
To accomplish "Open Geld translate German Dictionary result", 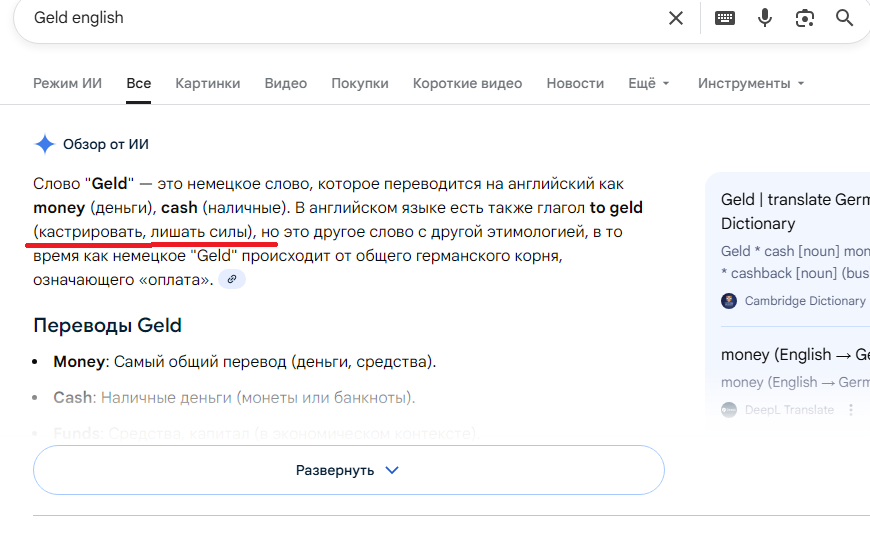I will [795, 211].
